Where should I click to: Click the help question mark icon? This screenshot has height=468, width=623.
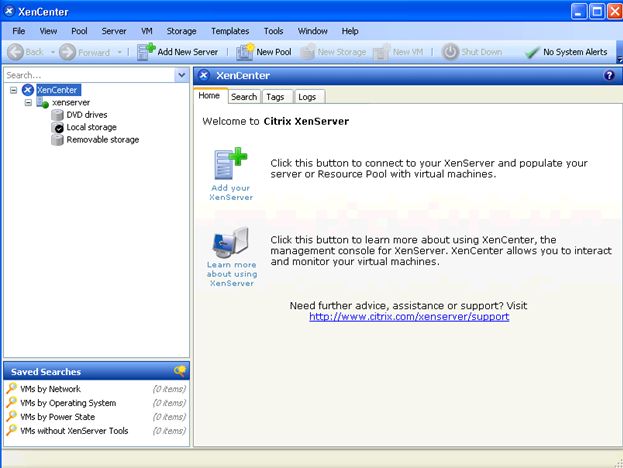coord(609,75)
